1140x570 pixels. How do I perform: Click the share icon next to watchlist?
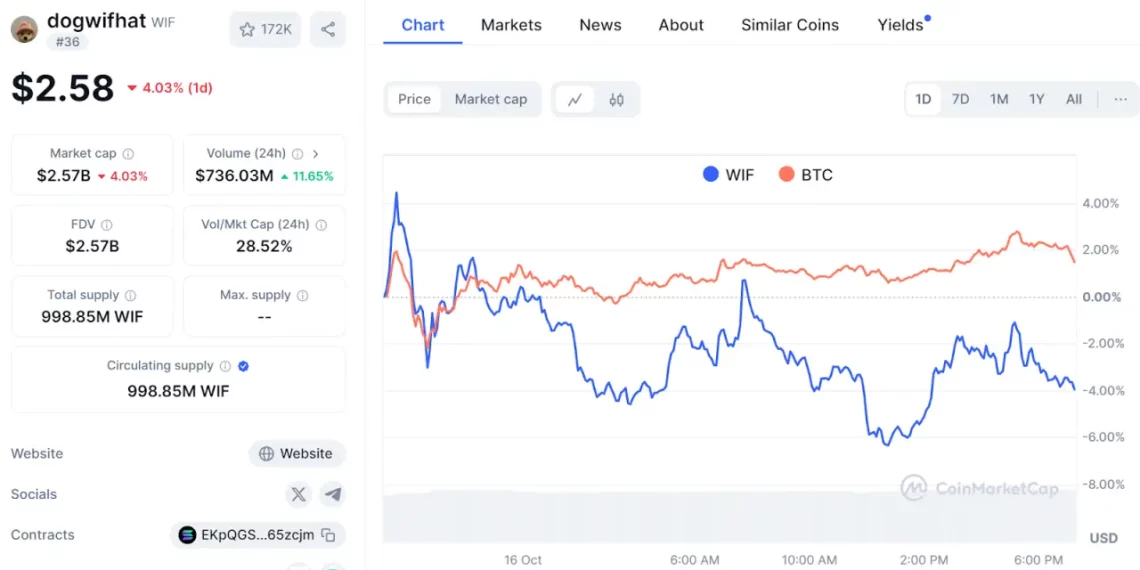point(328,29)
